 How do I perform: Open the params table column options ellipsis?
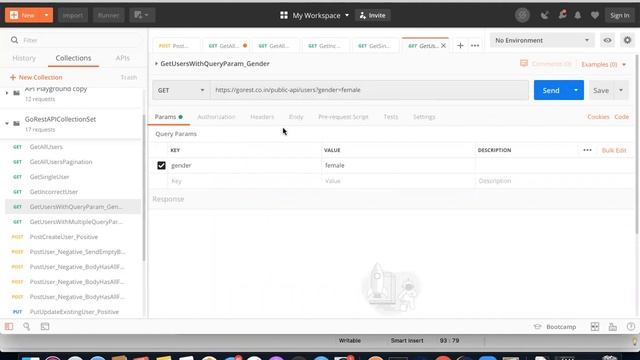[x=587, y=150]
